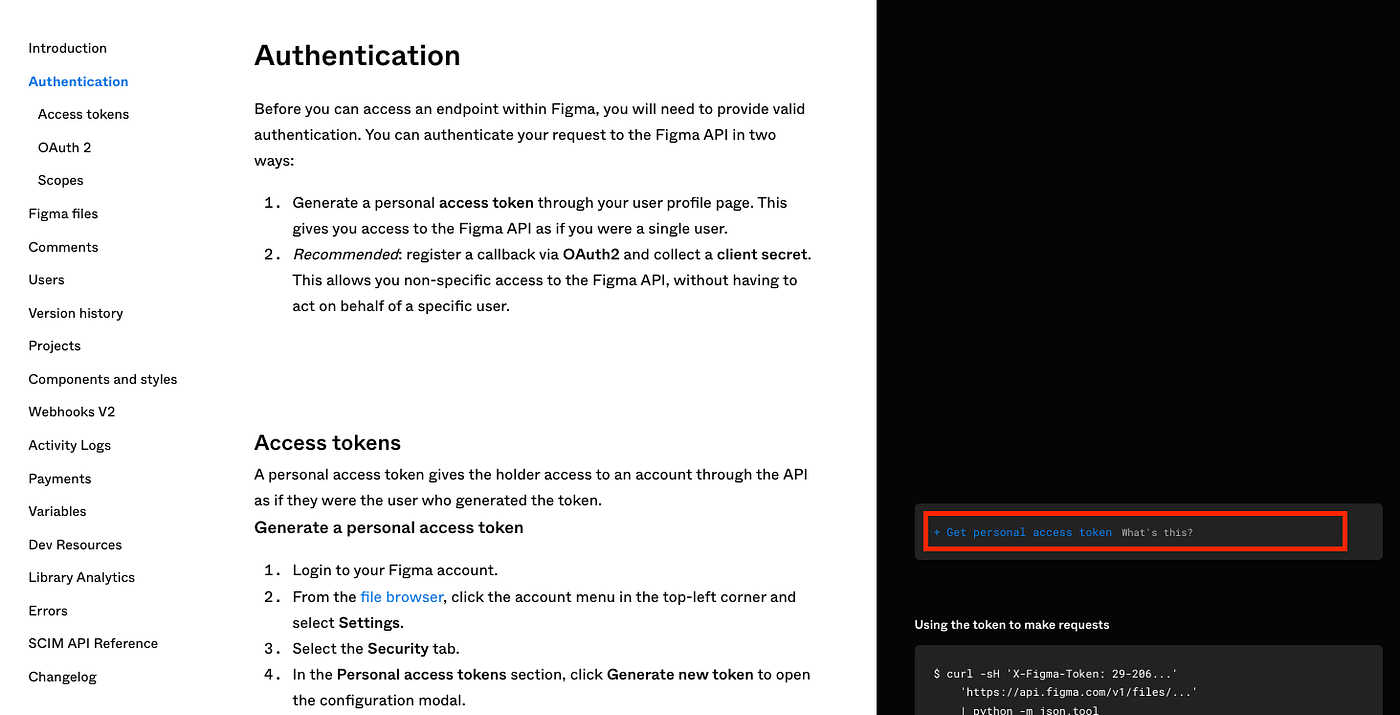The image size is (1400, 715).
Task: Open the Users section
Action: (46, 280)
